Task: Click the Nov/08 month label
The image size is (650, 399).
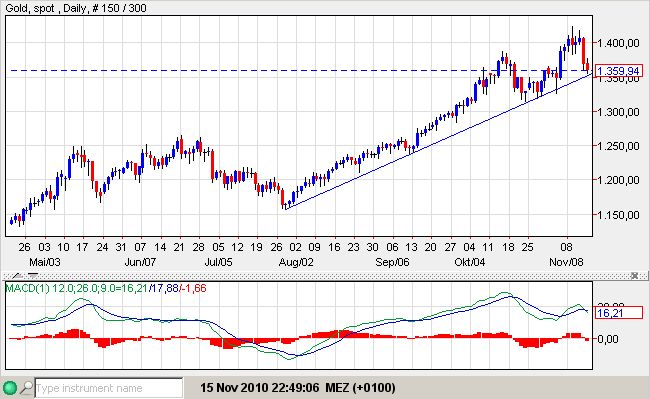Action: (566, 262)
